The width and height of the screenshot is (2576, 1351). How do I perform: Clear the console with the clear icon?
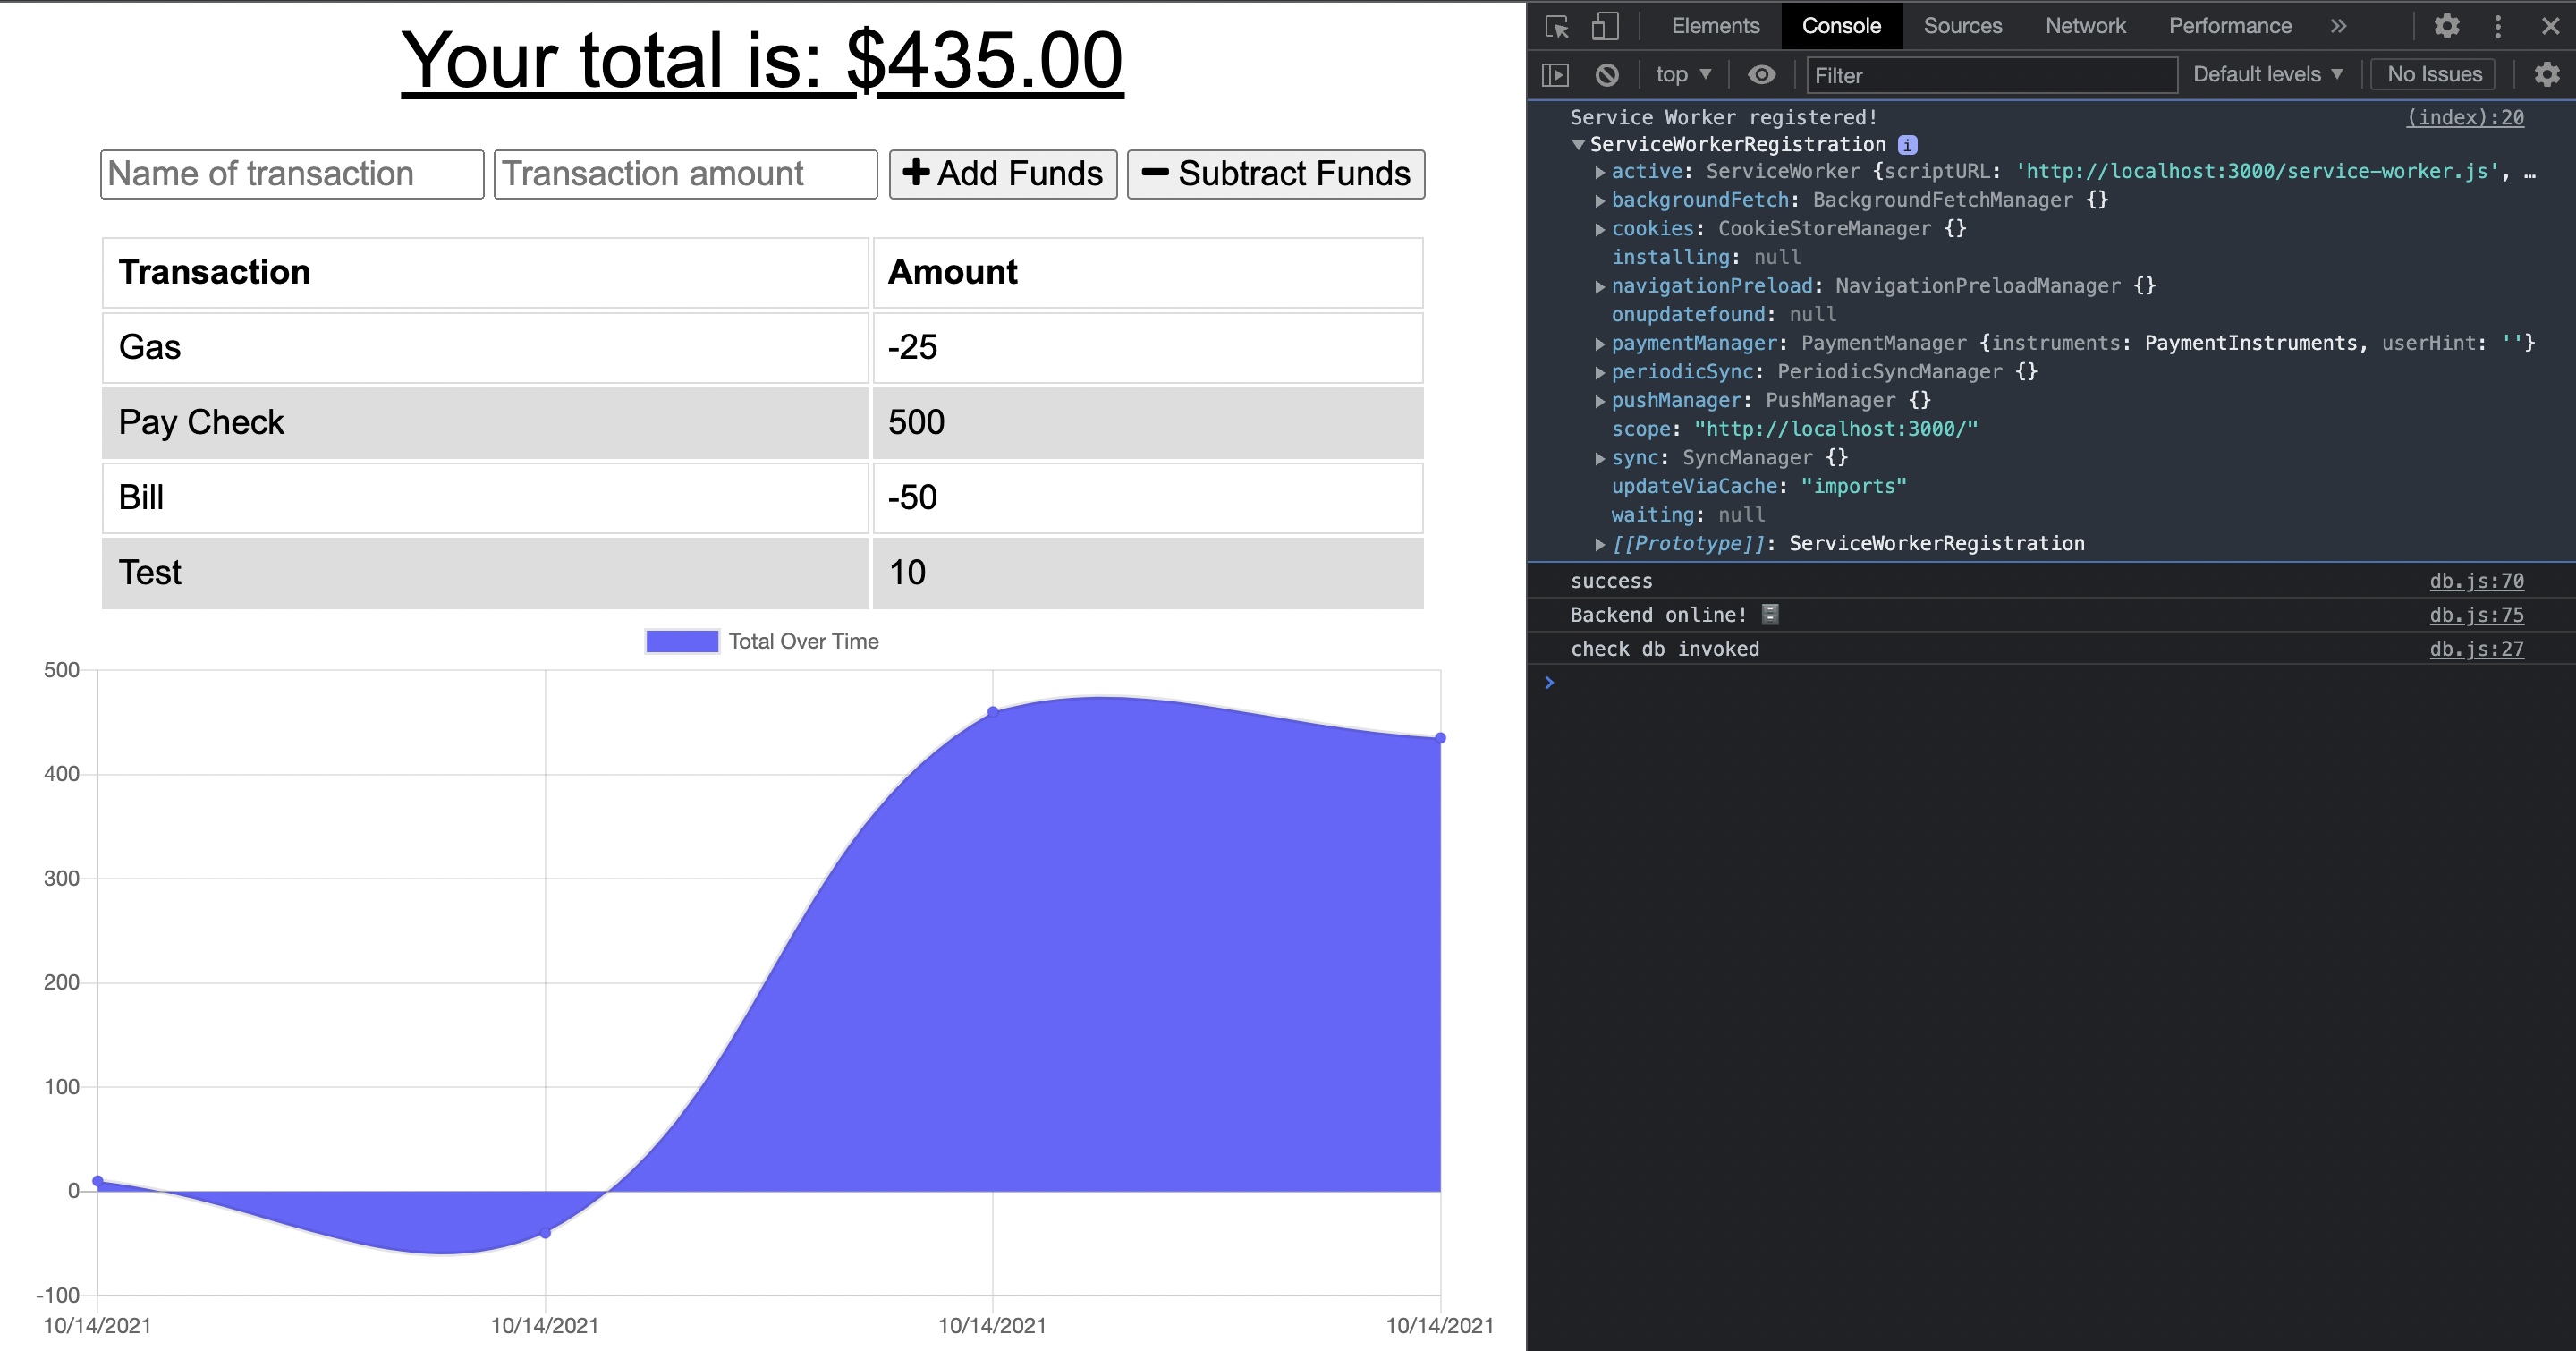pos(1607,75)
